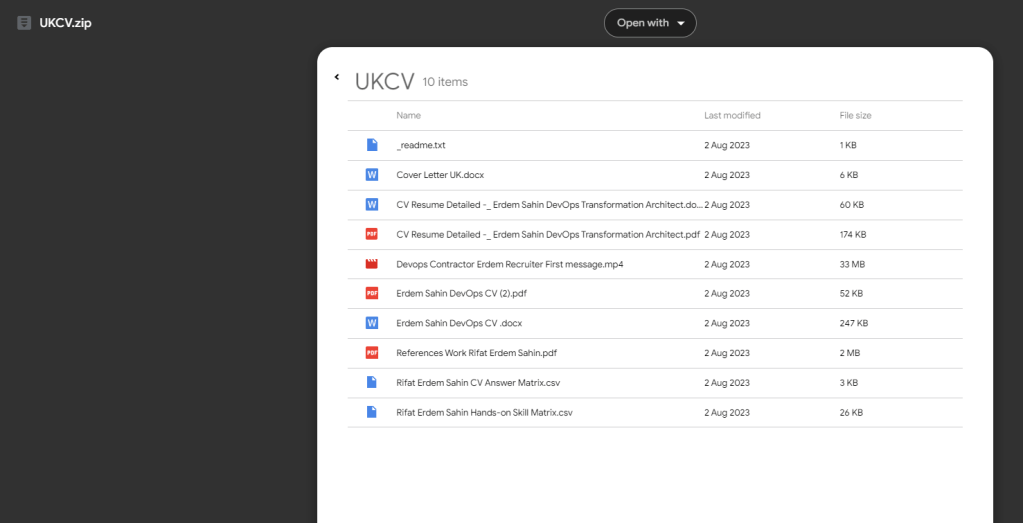Click the File size column header

pos(855,115)
